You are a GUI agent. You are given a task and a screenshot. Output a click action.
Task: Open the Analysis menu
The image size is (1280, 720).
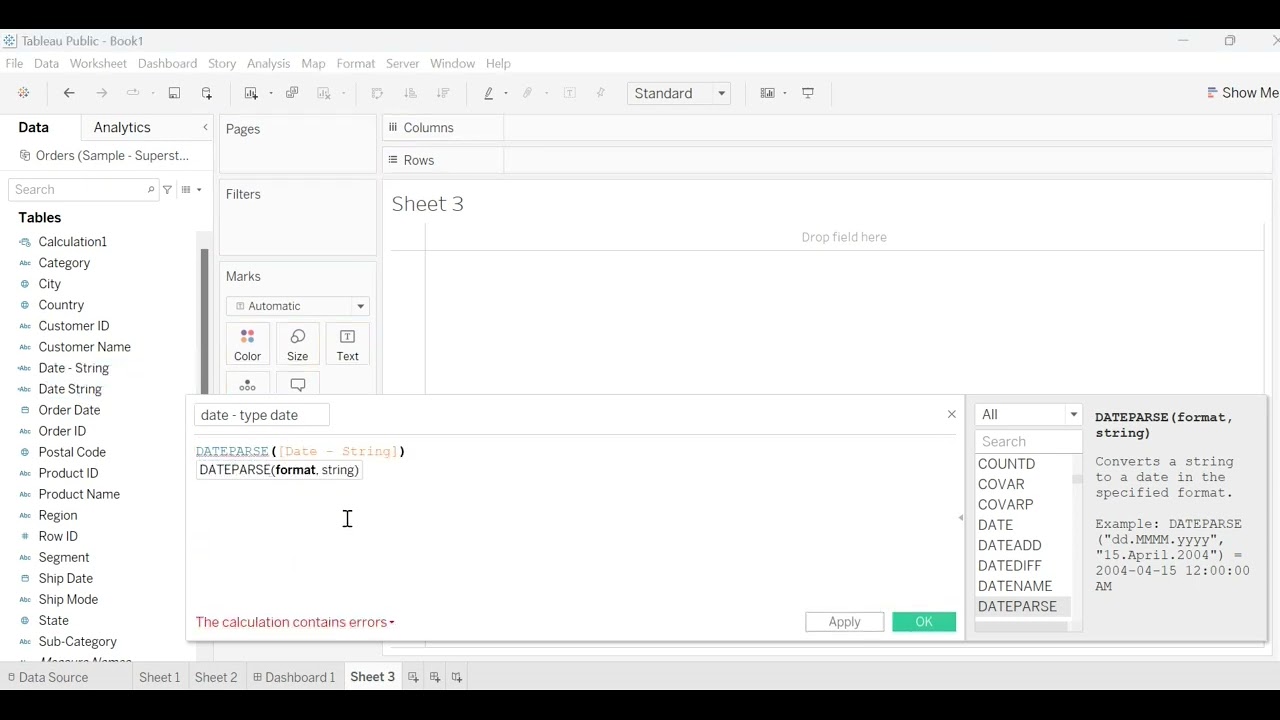(268, 63)
